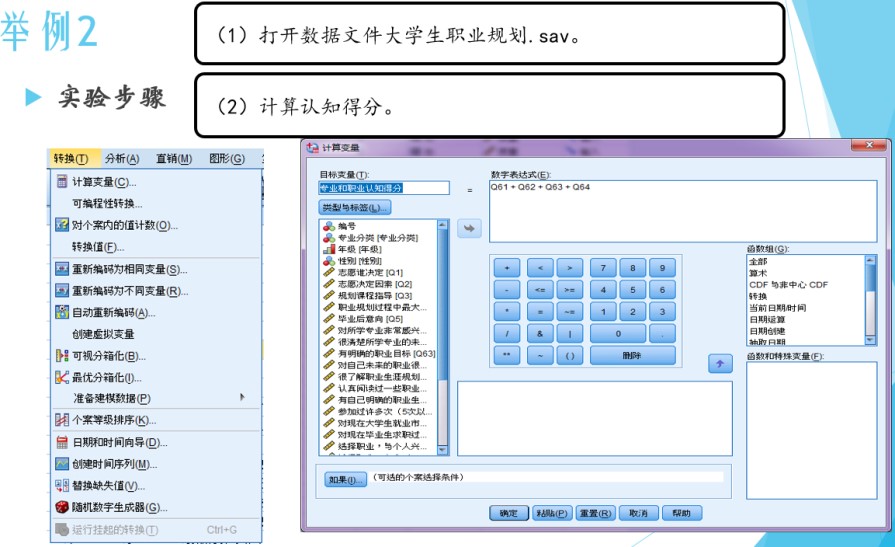Open the 分析(A) menu
Screen dimensions: 895x547
(x=122, y=158)
